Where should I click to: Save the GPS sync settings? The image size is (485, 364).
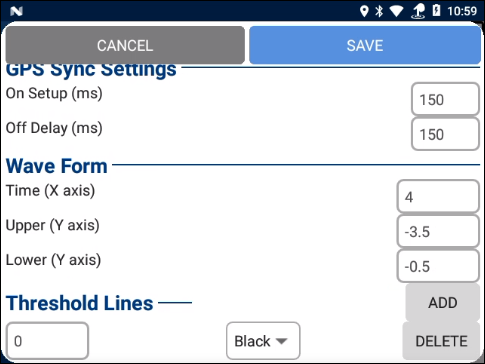point(365,45)
